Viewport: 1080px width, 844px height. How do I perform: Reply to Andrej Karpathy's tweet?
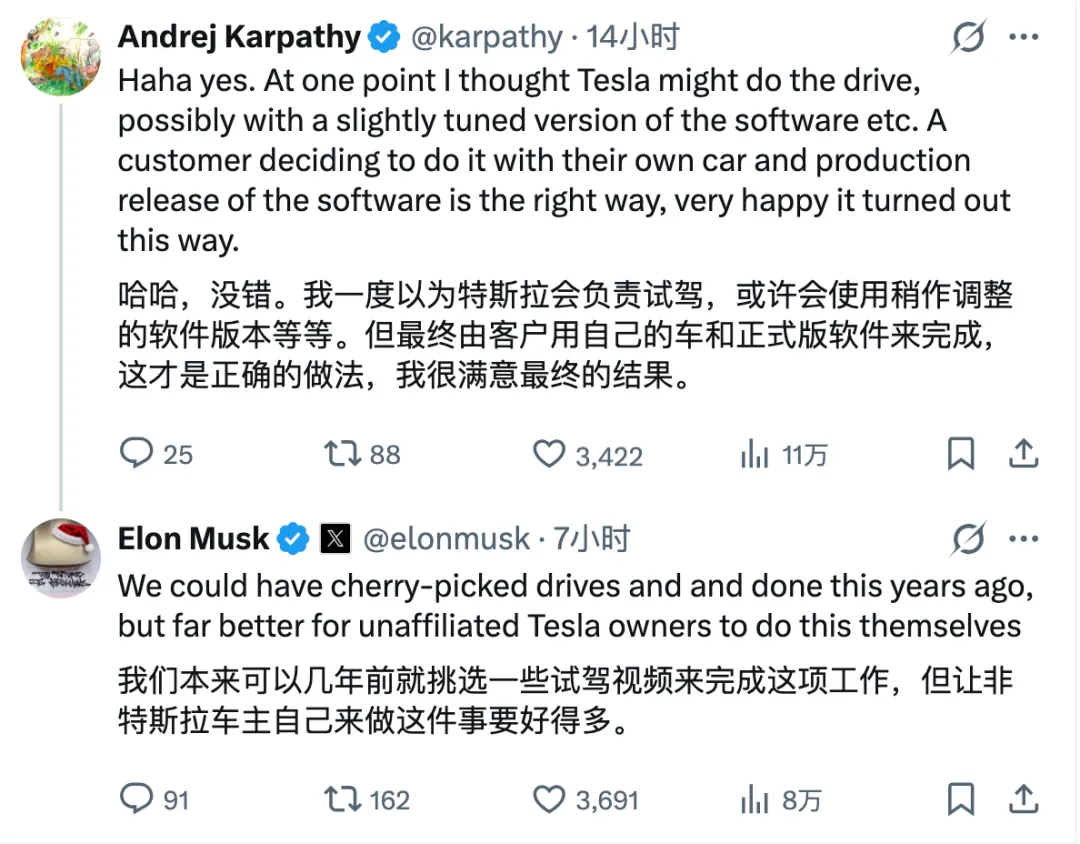[x=135, y=455]
